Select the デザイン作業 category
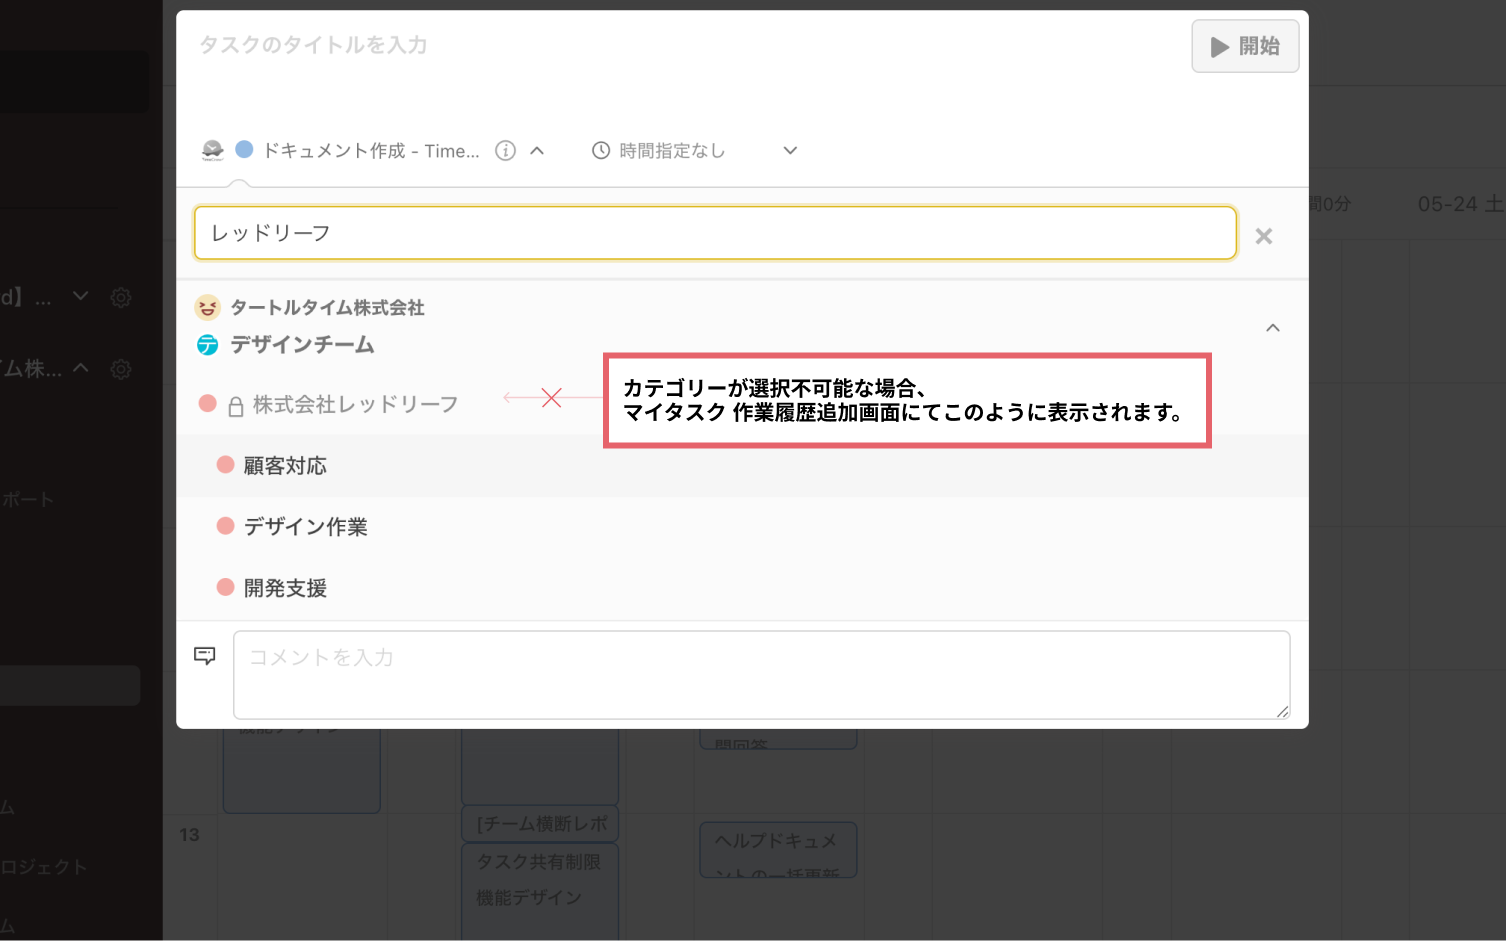 tap(305, 527)
